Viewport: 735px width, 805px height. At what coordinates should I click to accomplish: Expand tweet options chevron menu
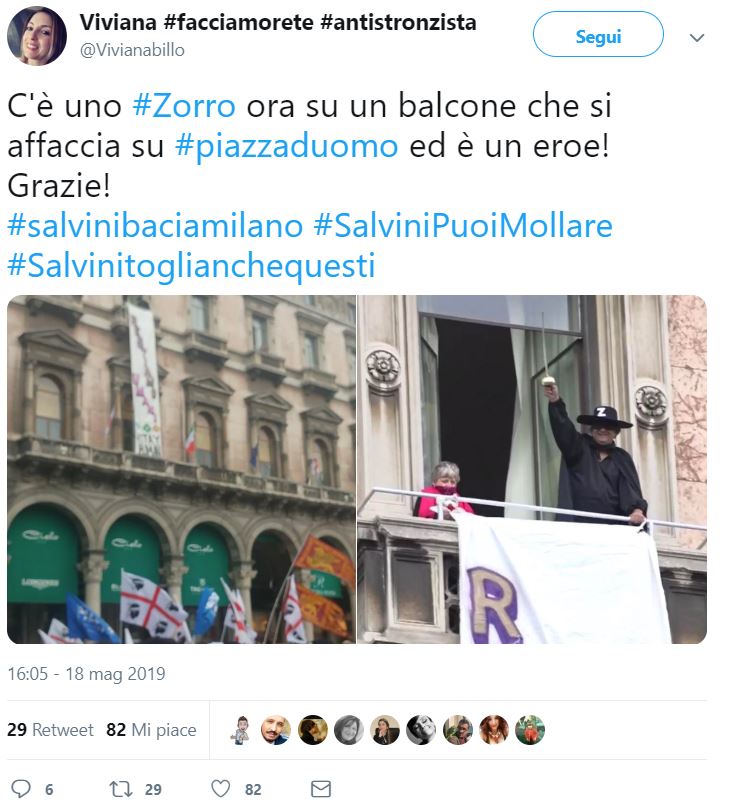pos(697,38)
